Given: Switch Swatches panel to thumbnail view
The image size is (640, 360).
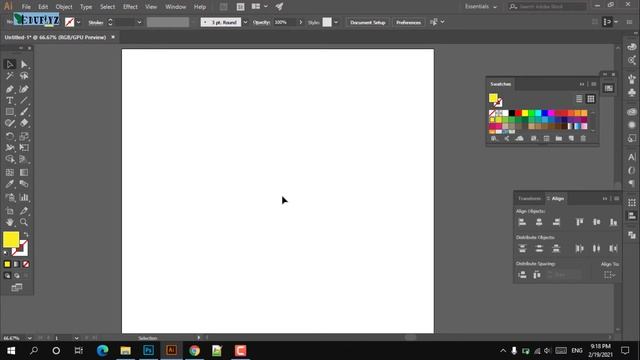Looking at the screenshot, I should (x=591, y=99).
